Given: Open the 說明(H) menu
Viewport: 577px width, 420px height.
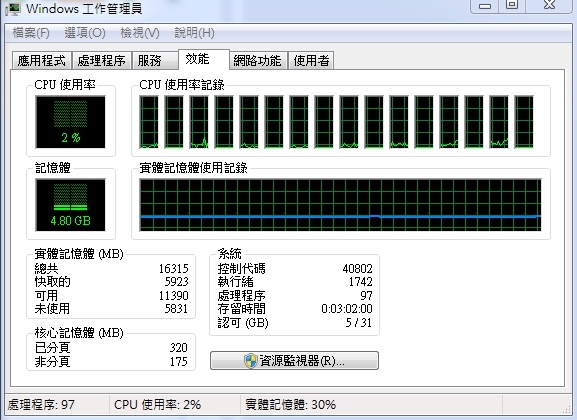Looking at the screenshot, I should coord(194,33).
